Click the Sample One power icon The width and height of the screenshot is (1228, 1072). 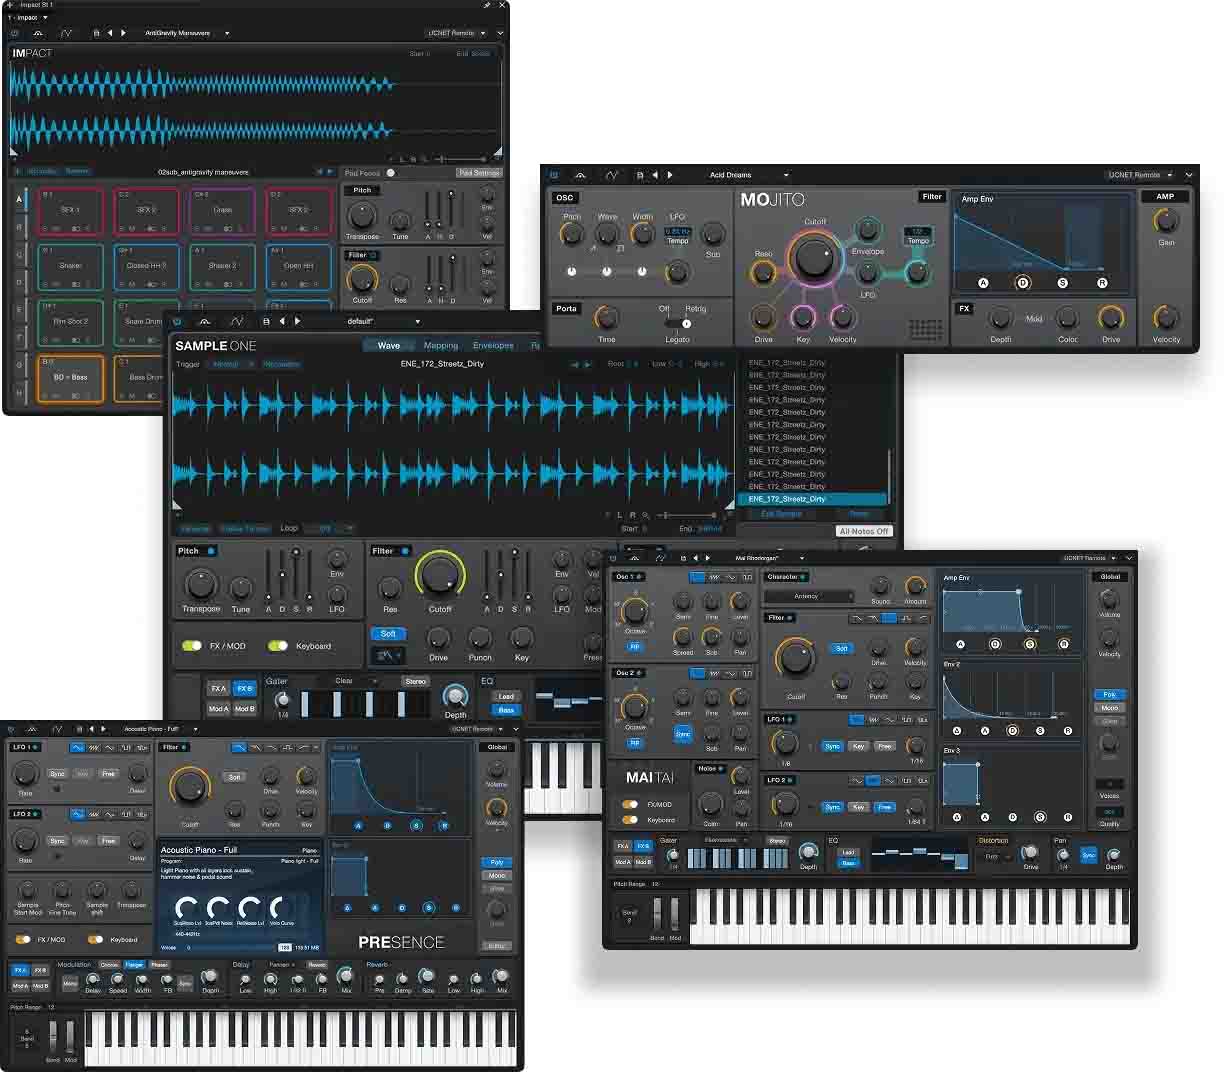point(177,321)
